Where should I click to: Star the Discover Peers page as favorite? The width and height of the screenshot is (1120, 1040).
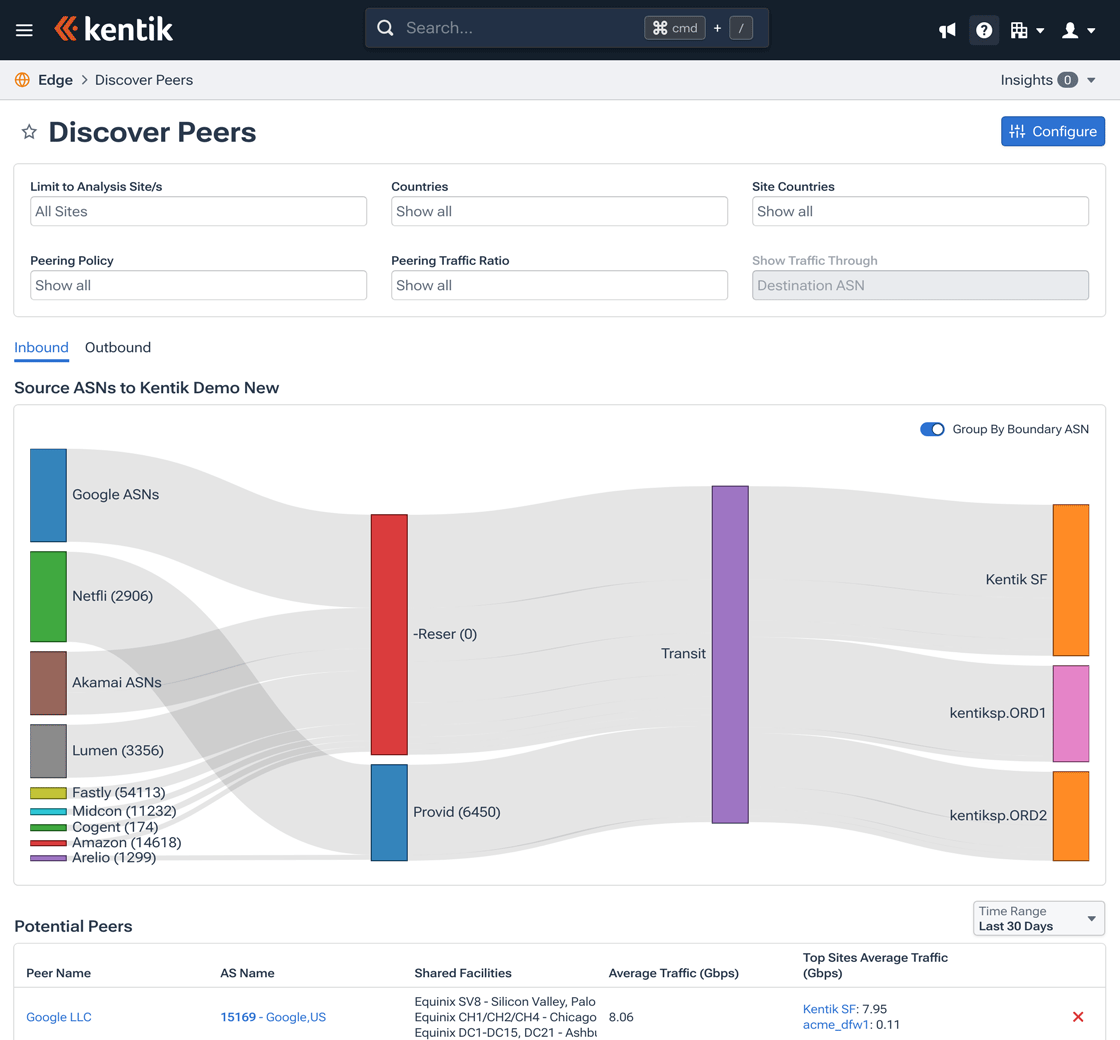(x=28, y=131)
